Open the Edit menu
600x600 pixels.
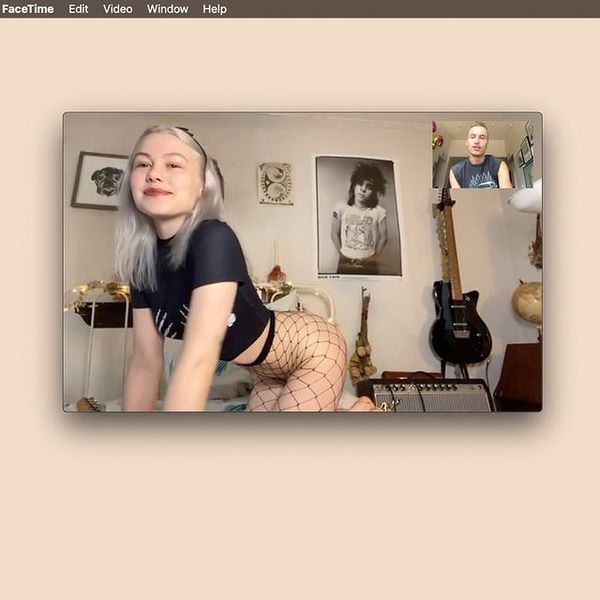coord(78,9)
